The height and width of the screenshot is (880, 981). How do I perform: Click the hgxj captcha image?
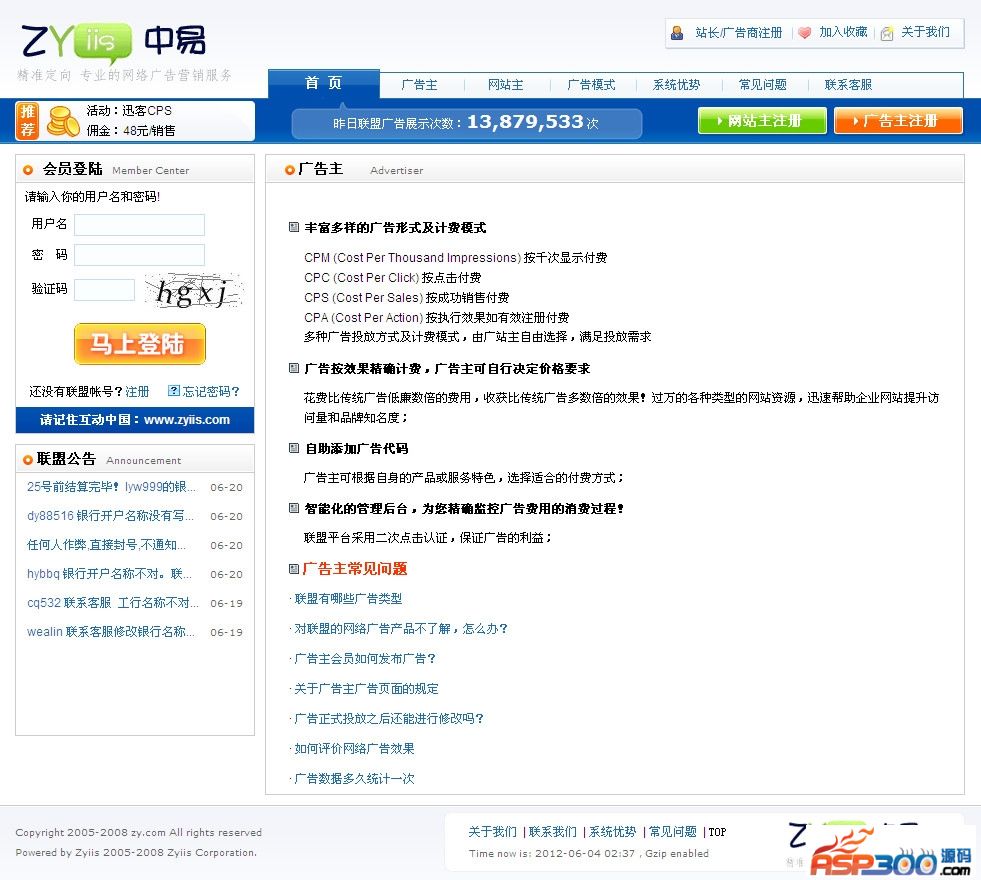(x=193, y=290)
